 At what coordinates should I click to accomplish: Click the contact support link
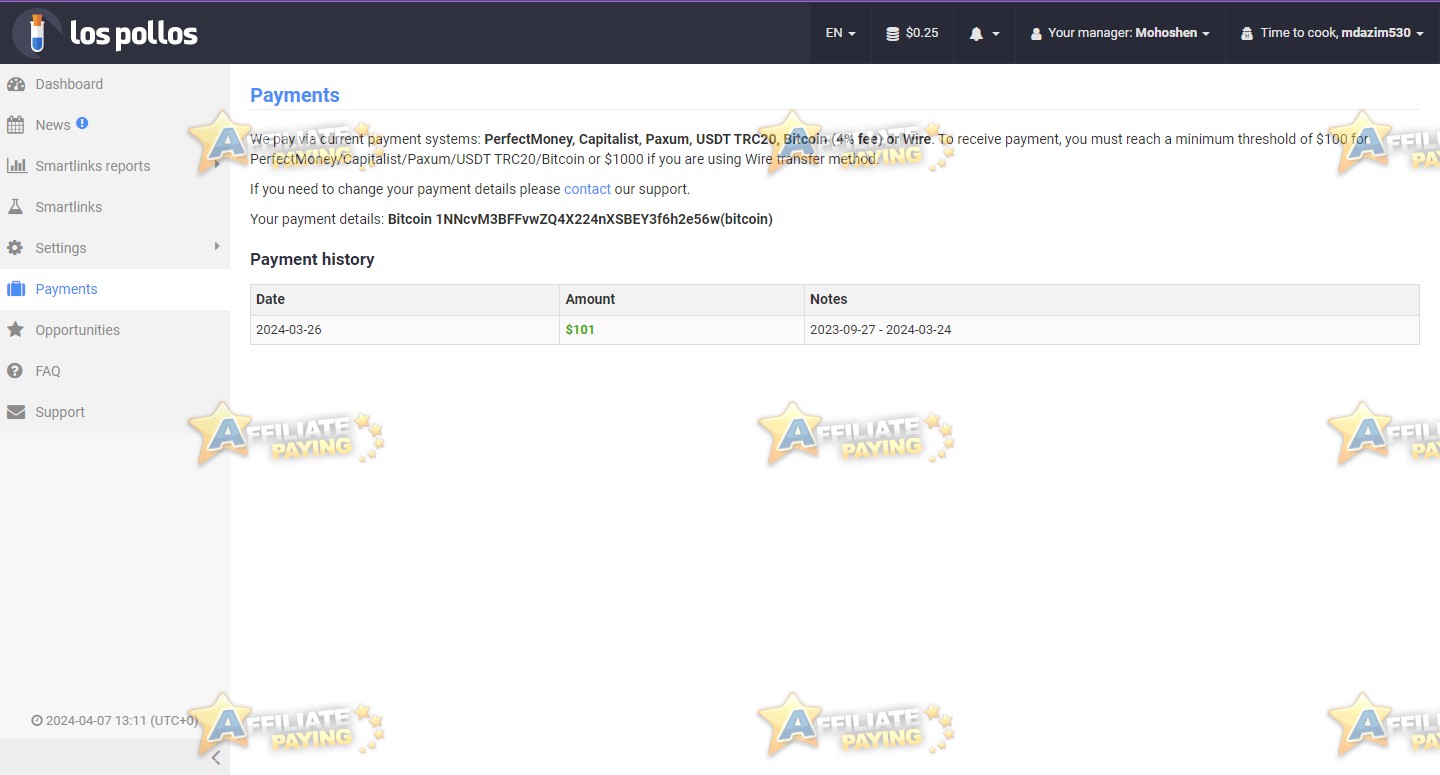tap(587, 189)
